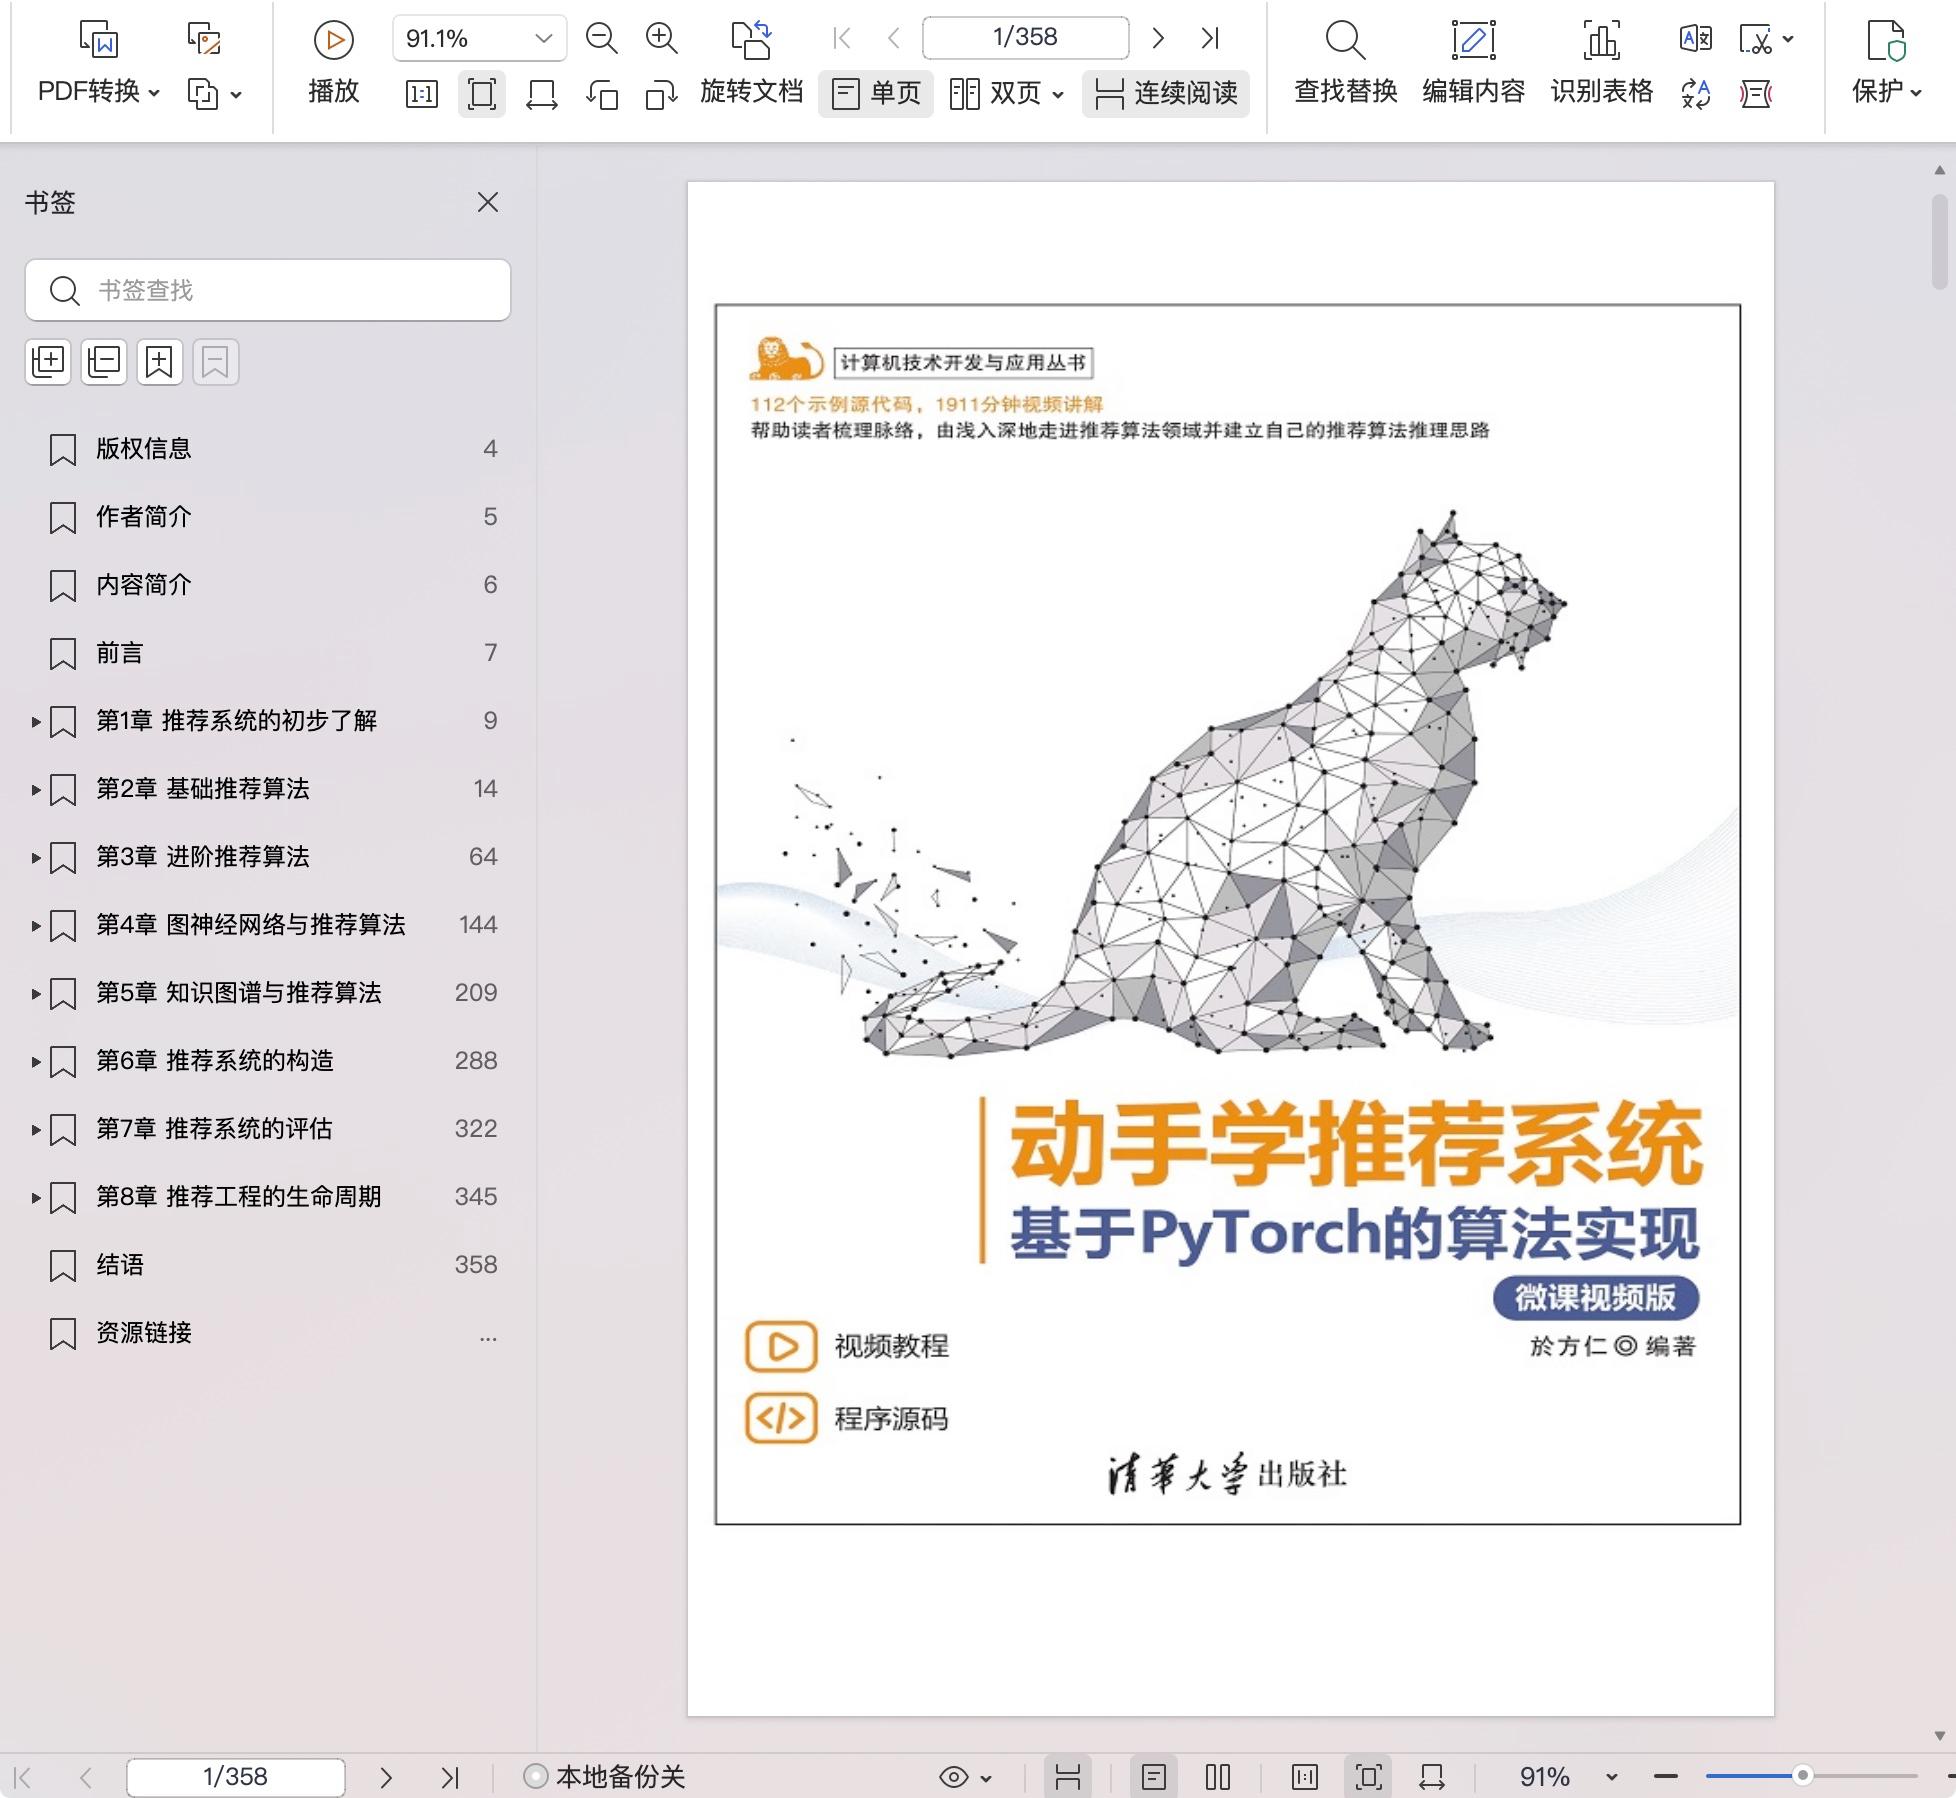Screen dimensions: 1956x1798
Task: Open the 资源链接 bookmark
Action: (x=144, y=1333)
